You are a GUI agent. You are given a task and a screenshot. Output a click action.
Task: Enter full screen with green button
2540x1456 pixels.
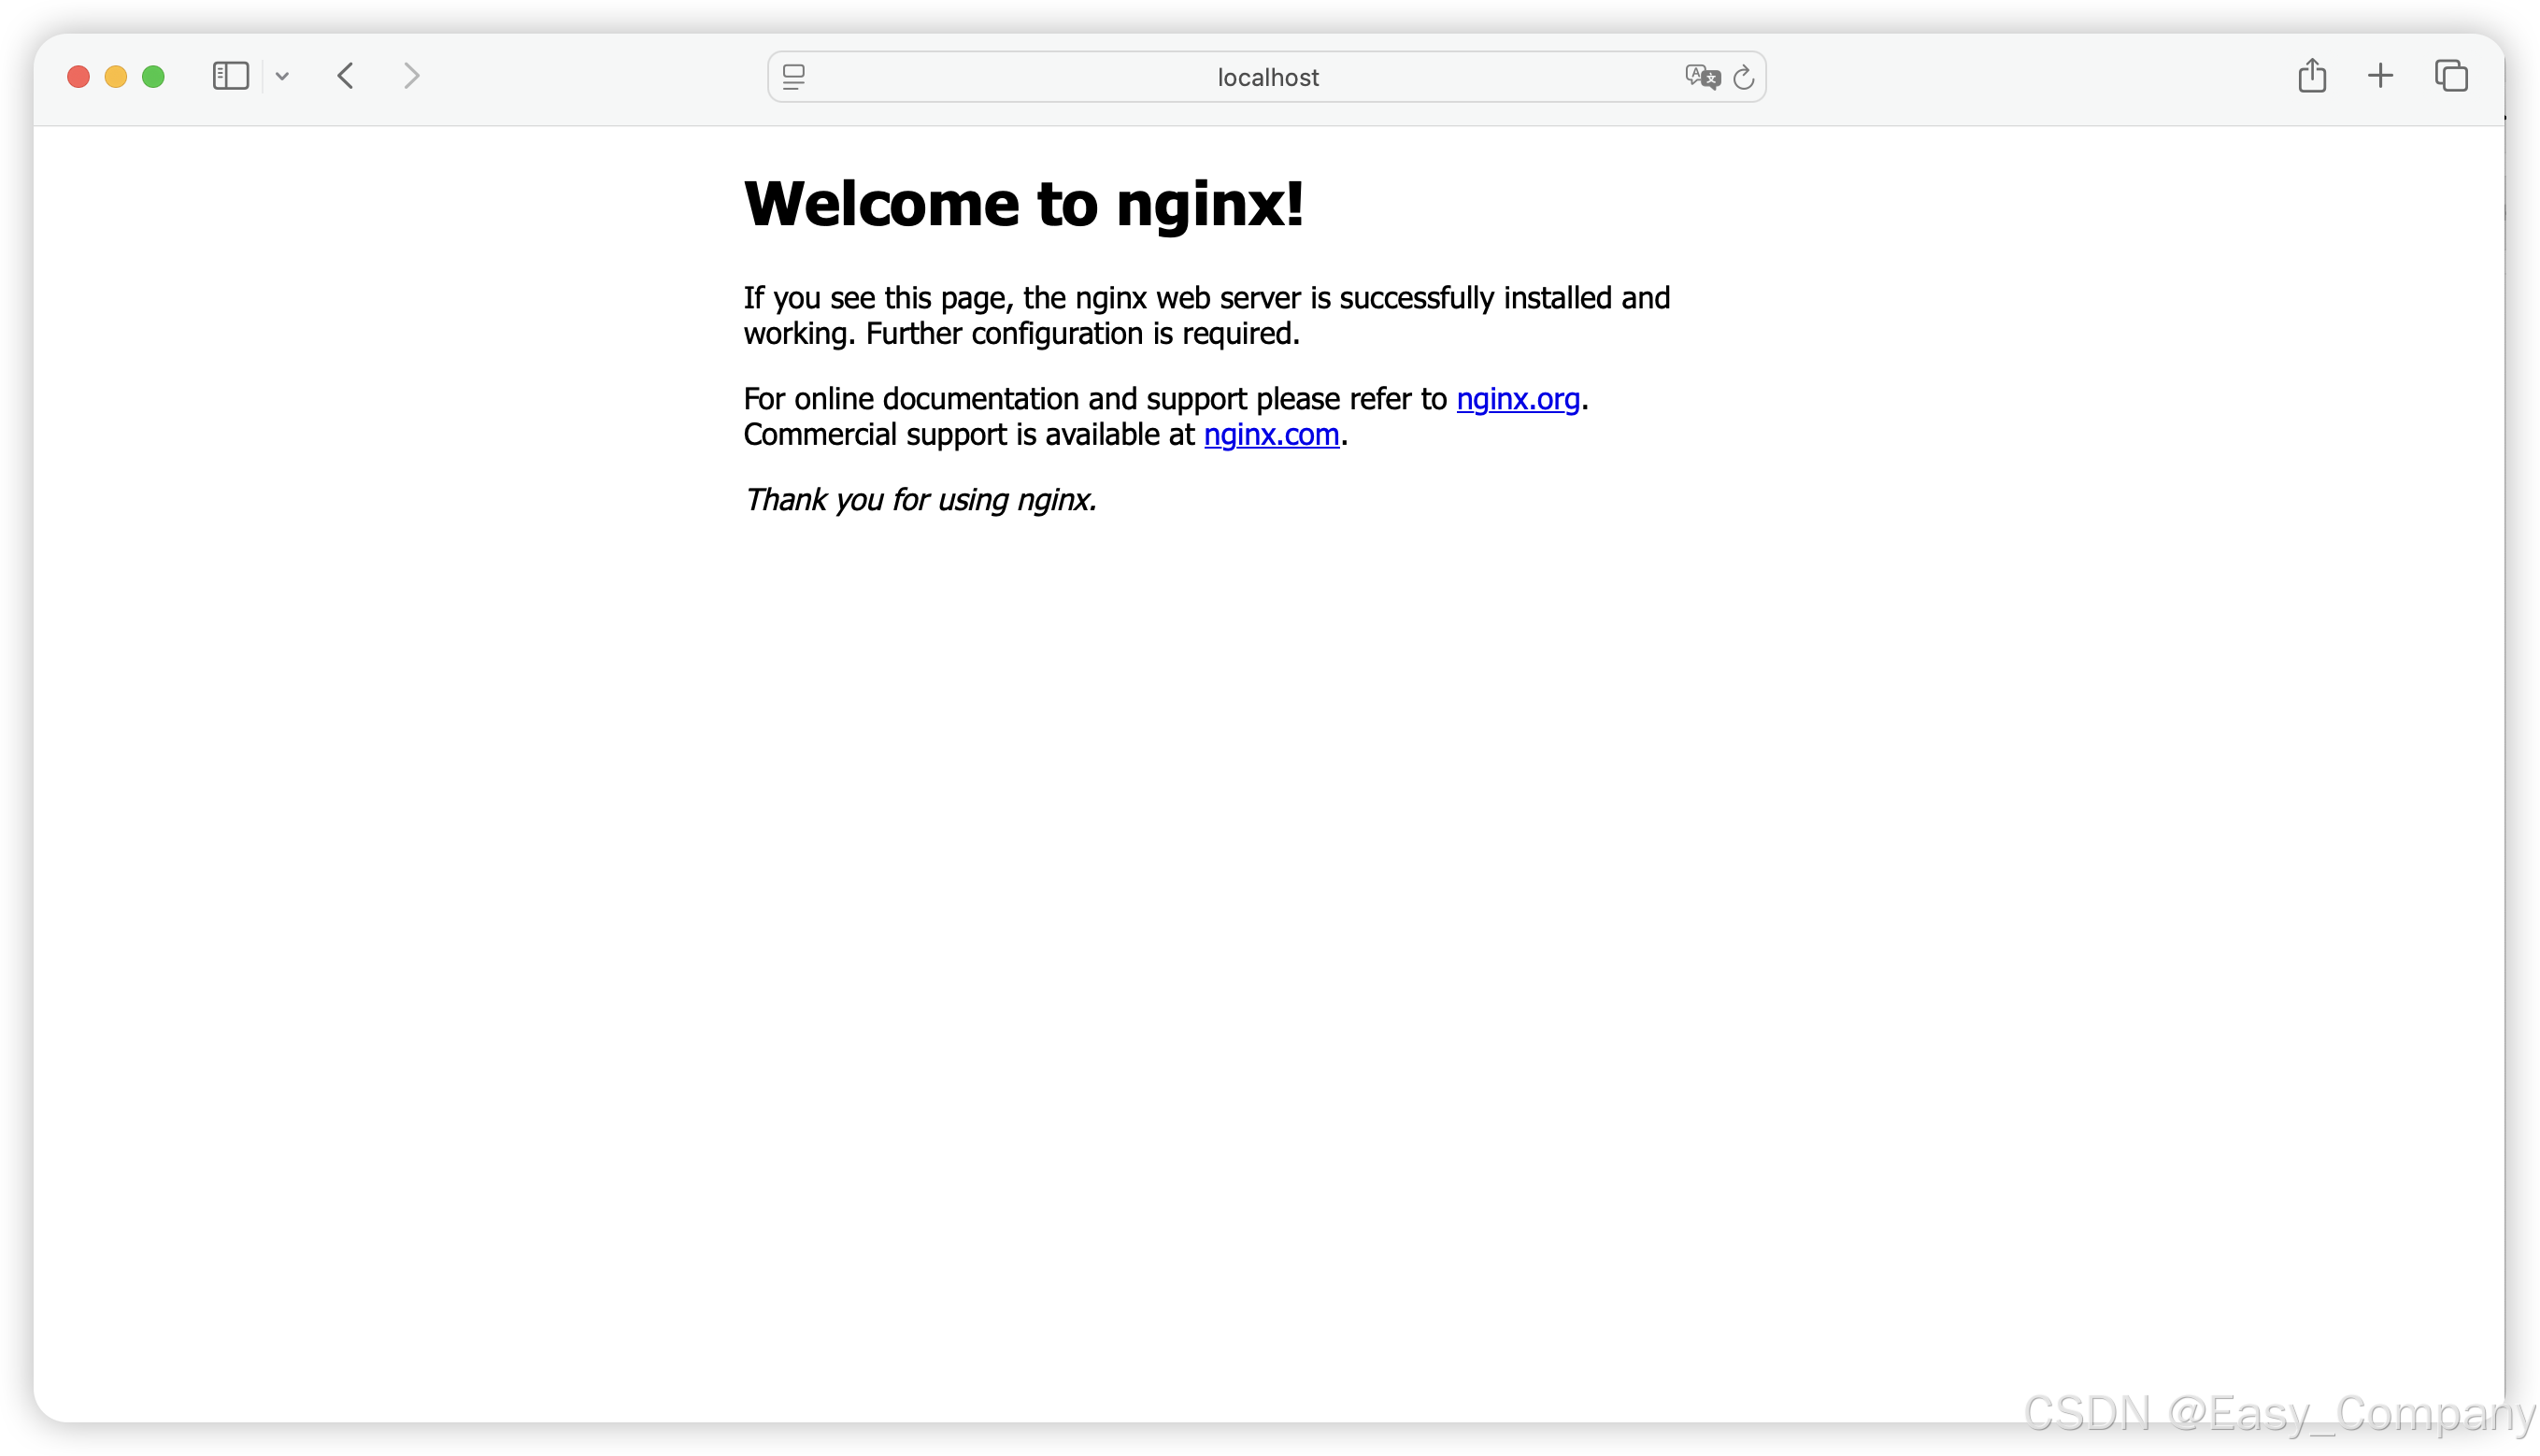[153, 77]
